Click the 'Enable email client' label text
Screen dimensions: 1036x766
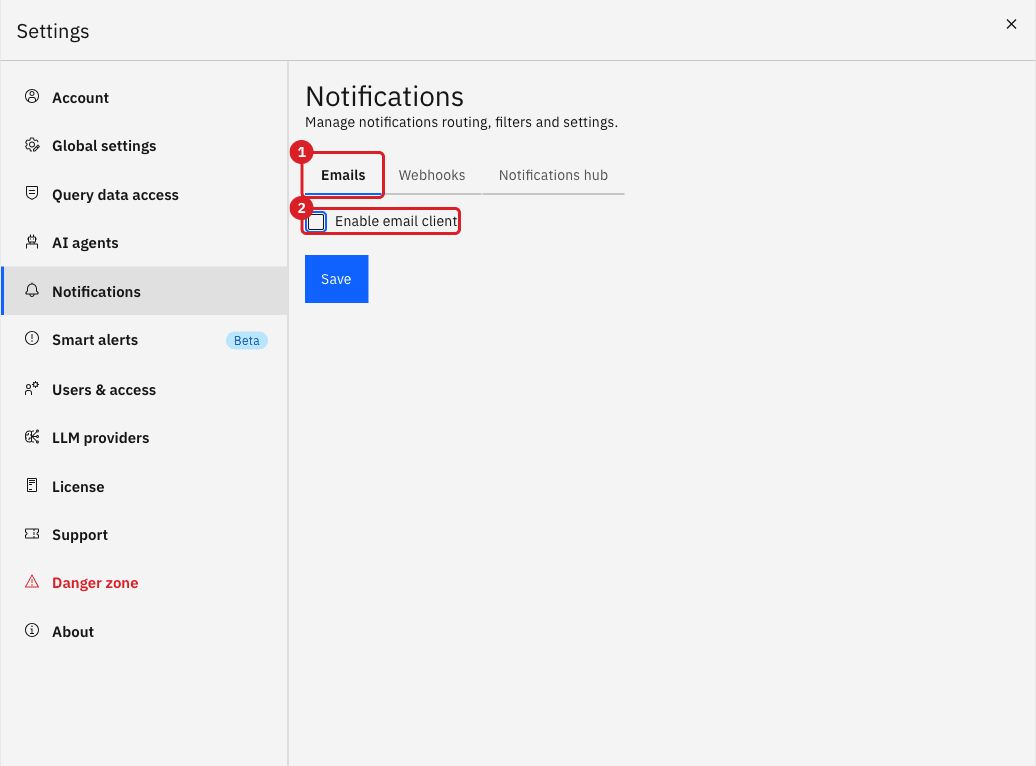pyautogui.click(x=396, y=221)
